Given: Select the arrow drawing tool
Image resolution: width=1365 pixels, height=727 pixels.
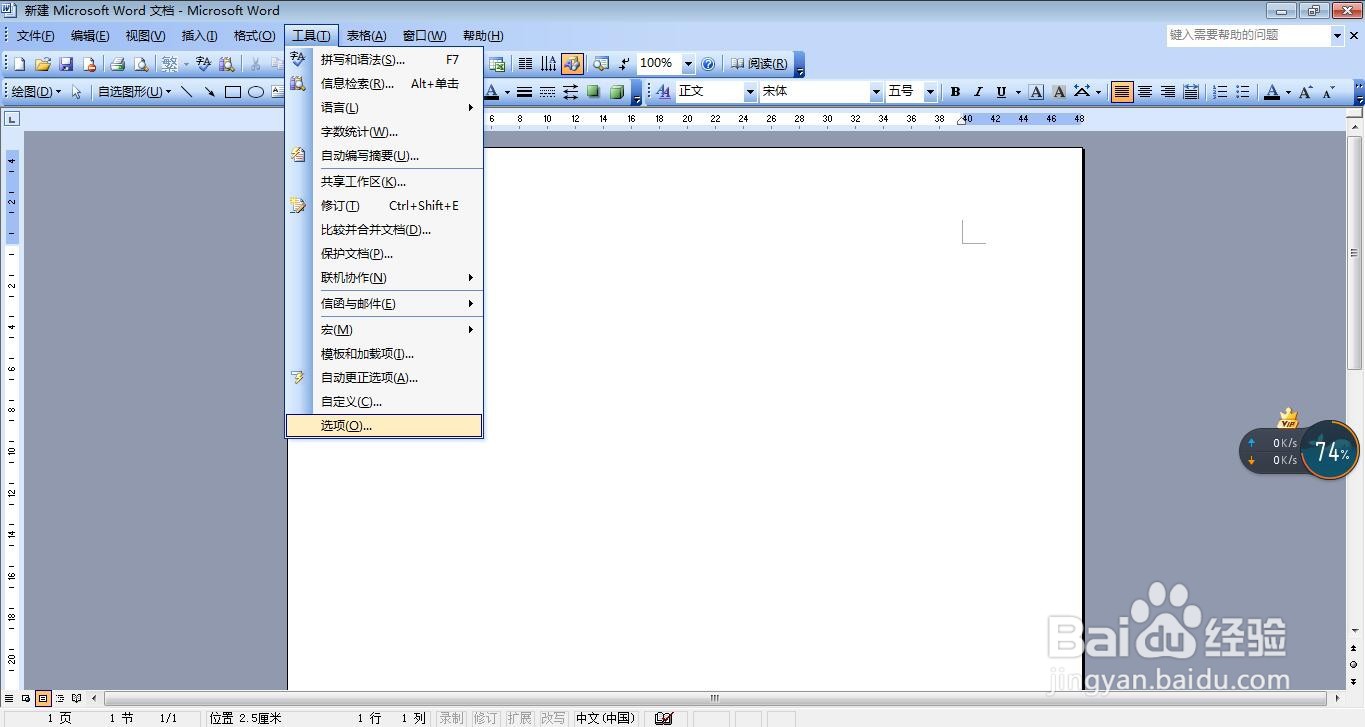Looking at the screenshot, I should click(210, 92).
